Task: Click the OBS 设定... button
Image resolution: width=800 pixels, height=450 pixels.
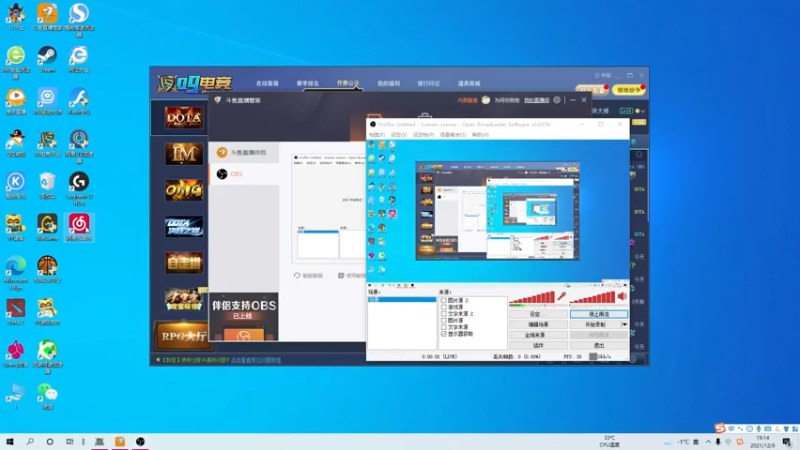Action: coord(538,314)
